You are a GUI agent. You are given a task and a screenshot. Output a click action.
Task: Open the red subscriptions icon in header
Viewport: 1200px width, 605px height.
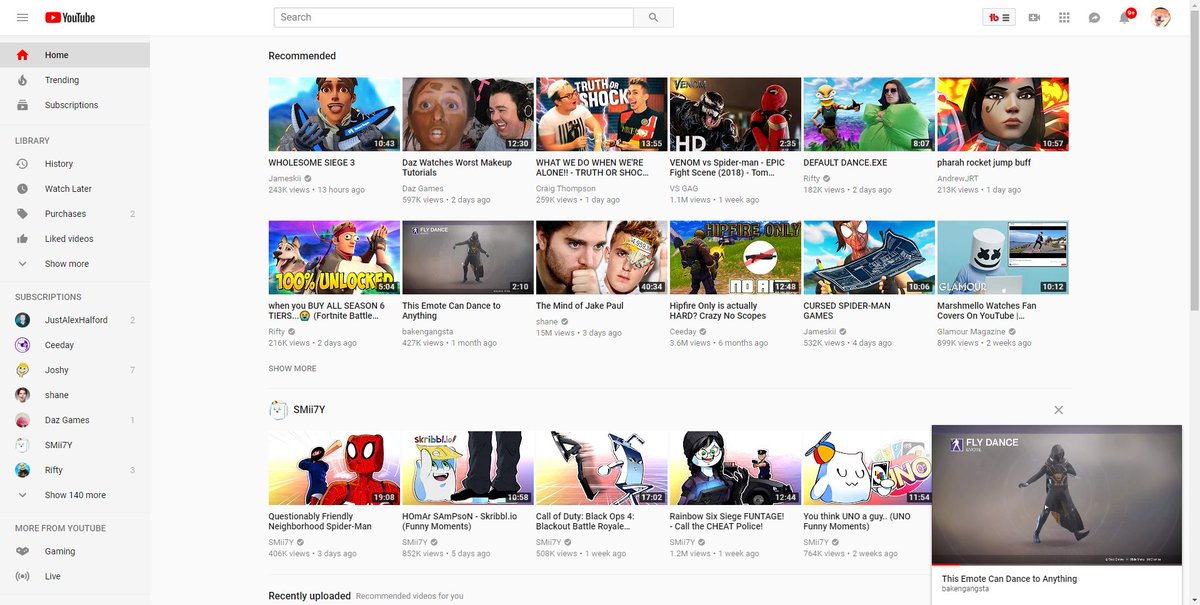[1000, 17]
